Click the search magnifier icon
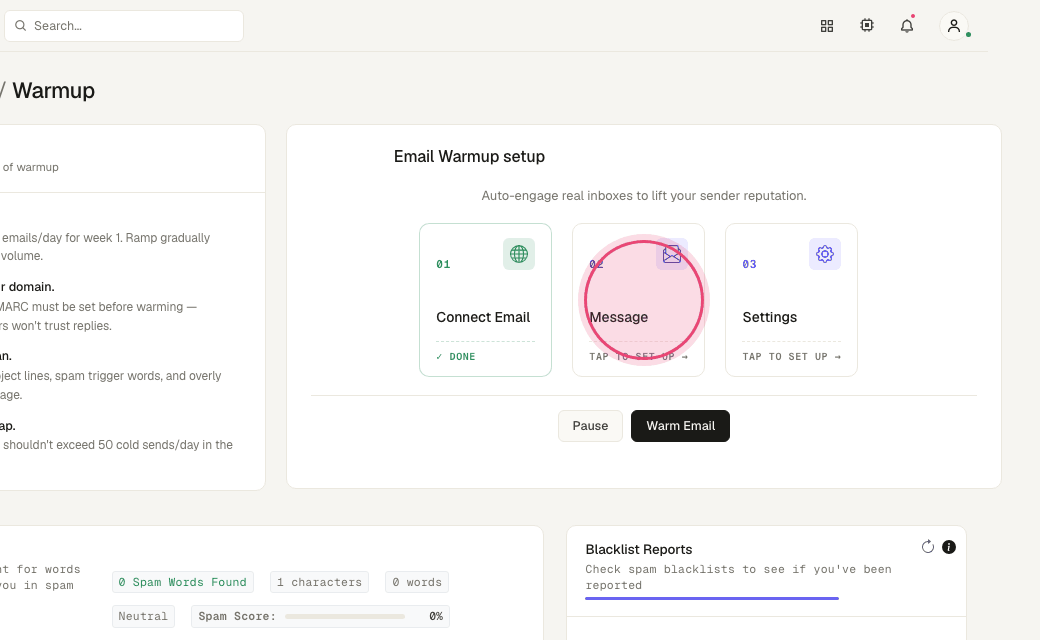The width and height of the screenshot is (1040, 640). (x=21, y=26)
